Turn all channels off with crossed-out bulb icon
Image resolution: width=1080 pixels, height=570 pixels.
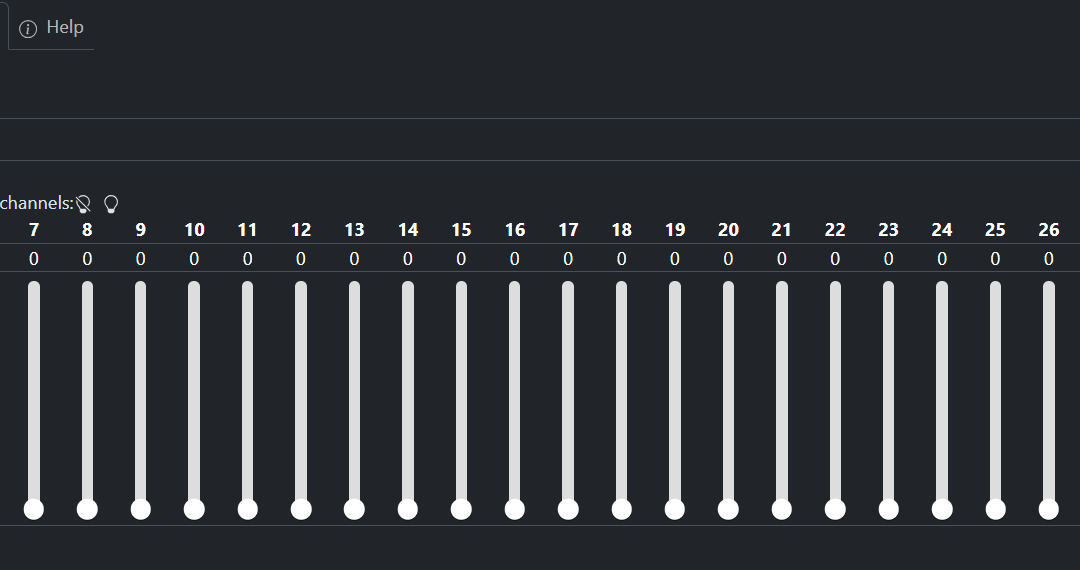(84, 204)
